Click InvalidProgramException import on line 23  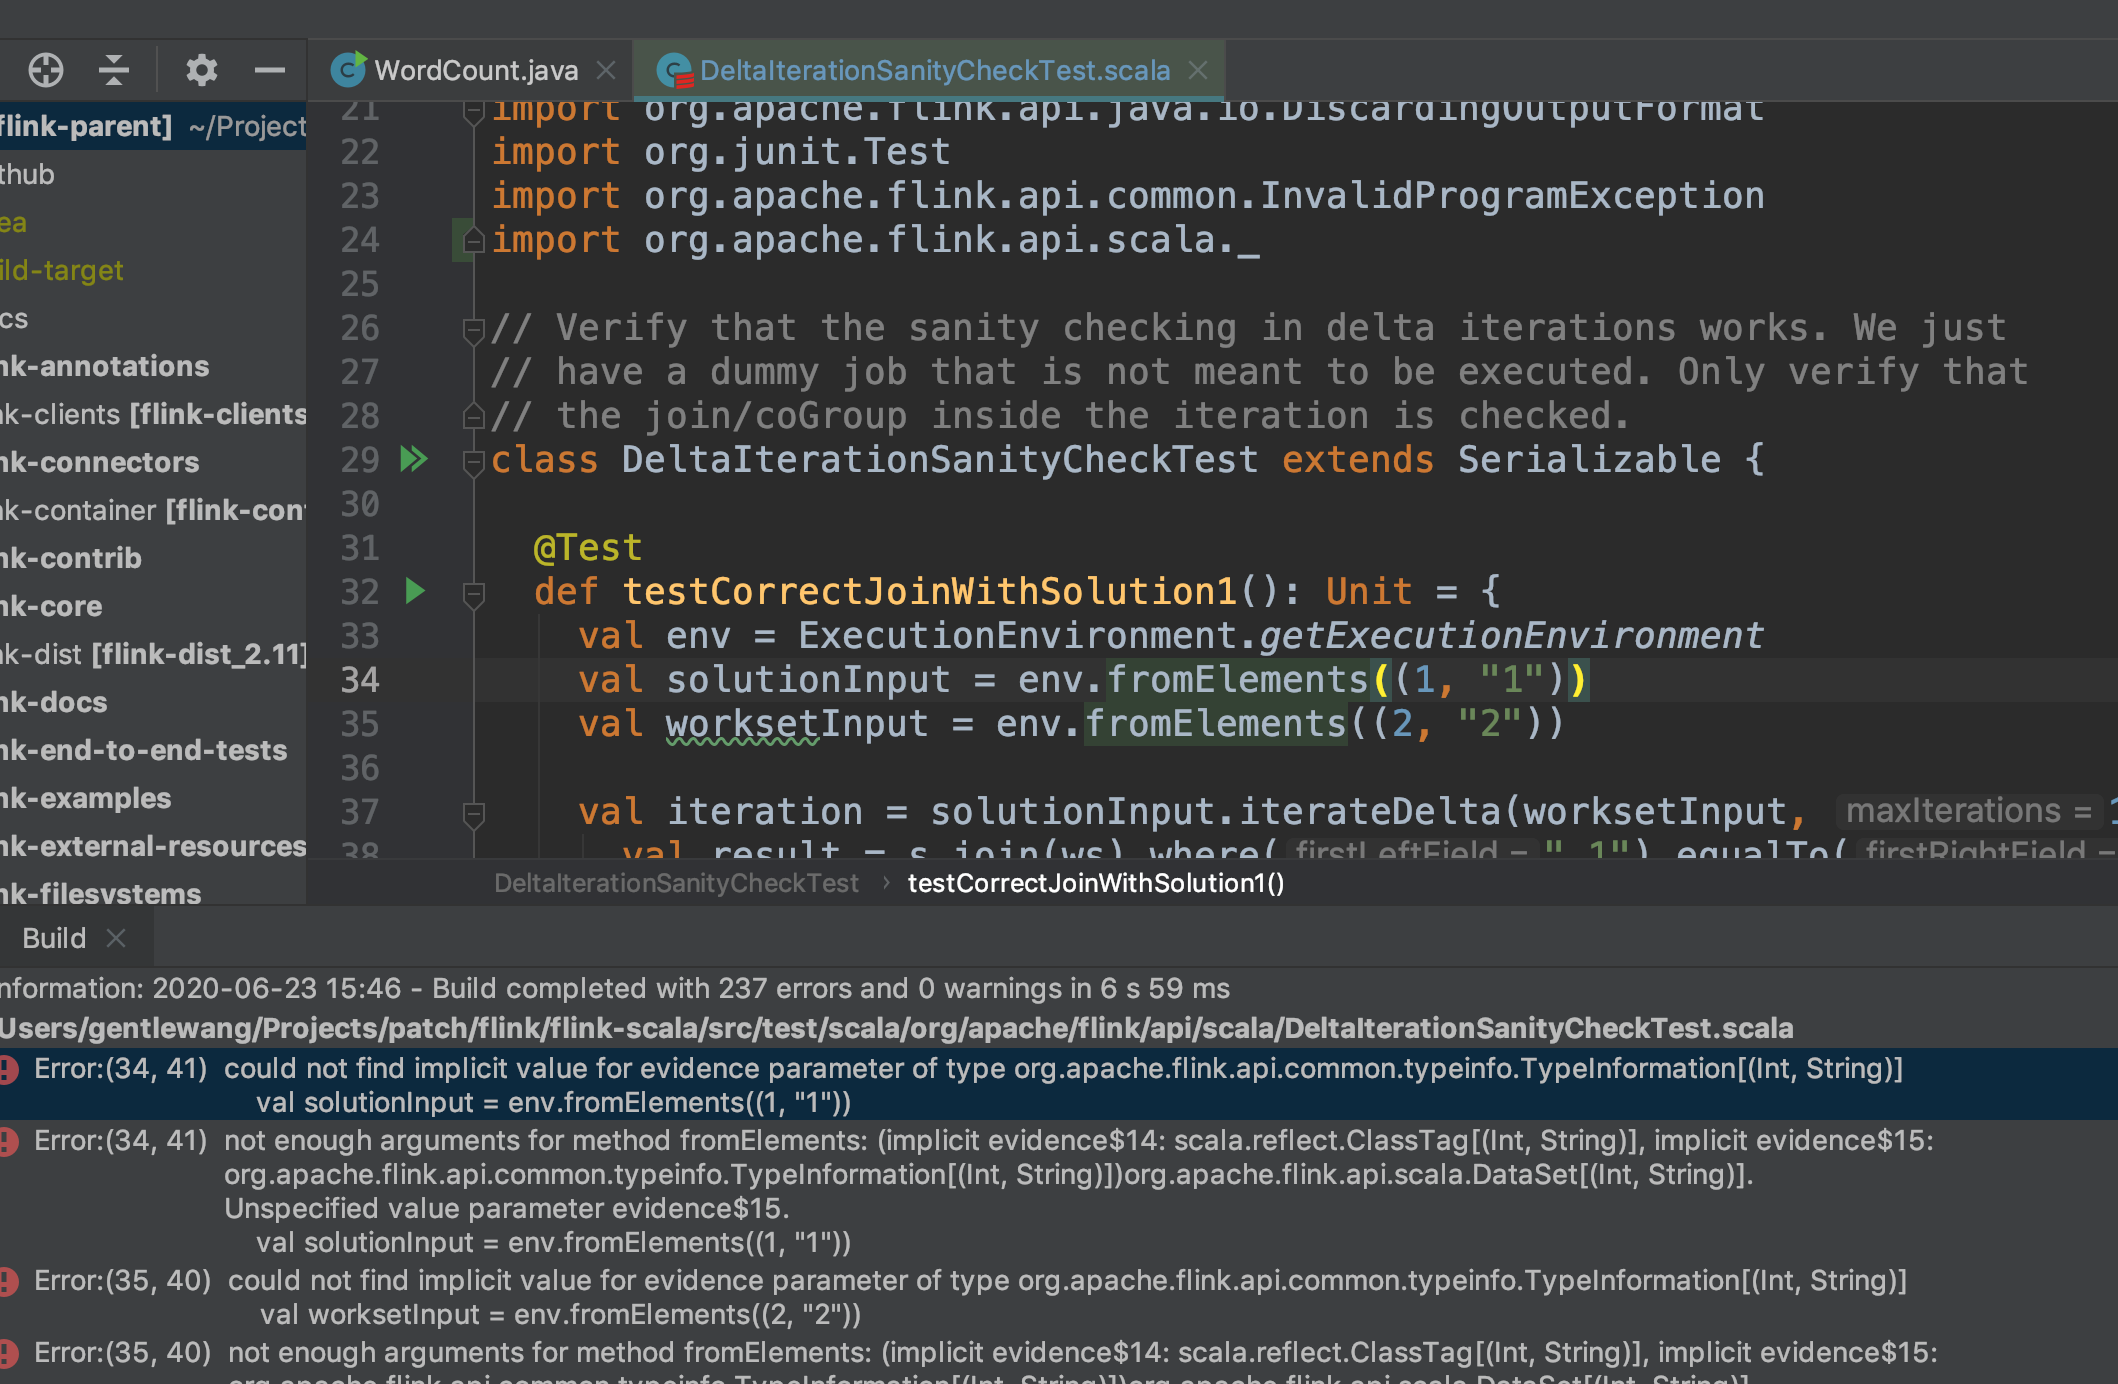coord(1512,196)
